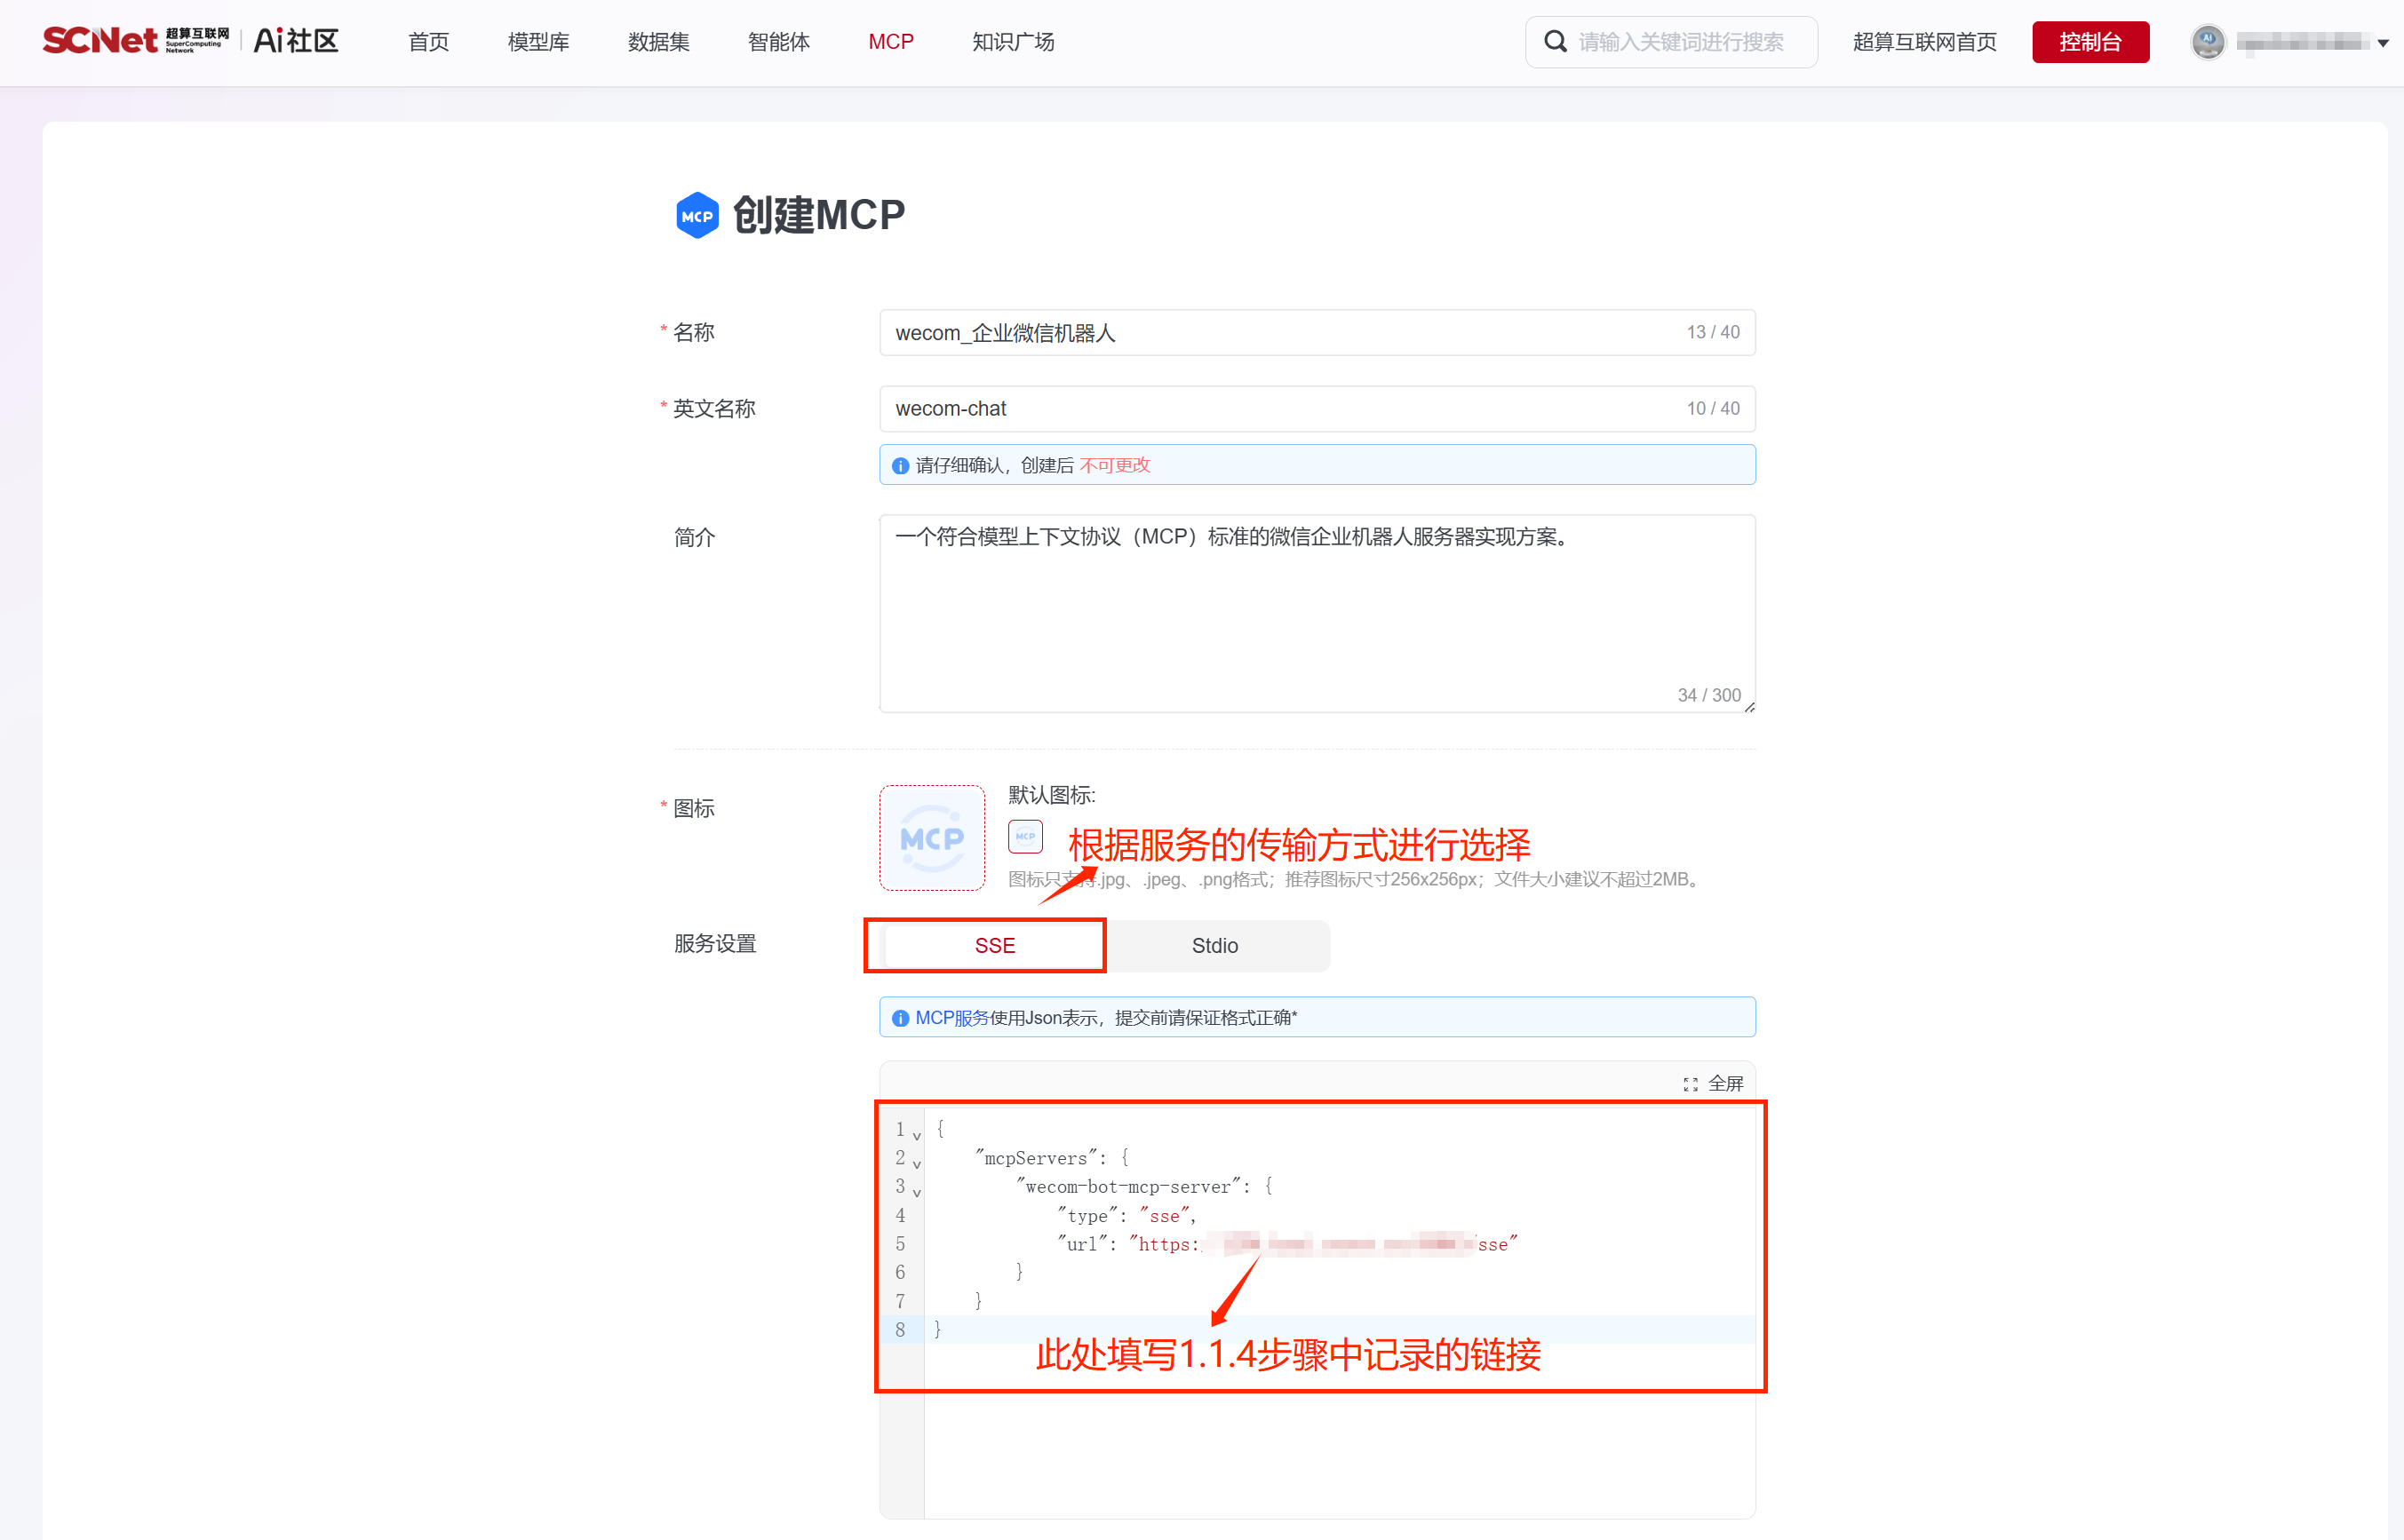Viewport: 2404px width, 1540px height.
Task: Open the user account dropdown arrow
Action: coord(2383,43)
